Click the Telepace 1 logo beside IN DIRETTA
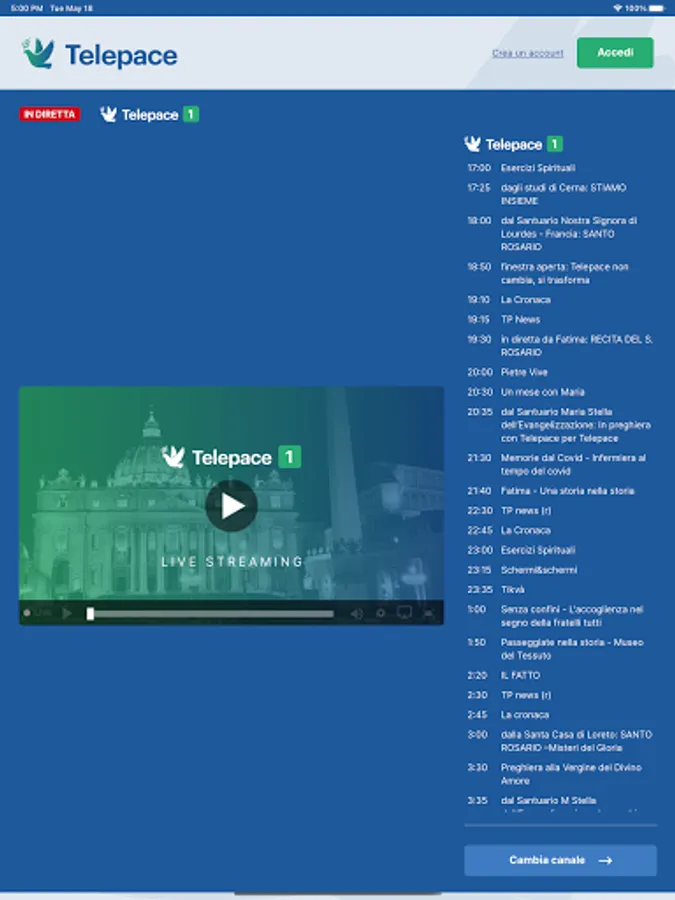This screenshot has width=675, height=900. (x=149, y=114)
